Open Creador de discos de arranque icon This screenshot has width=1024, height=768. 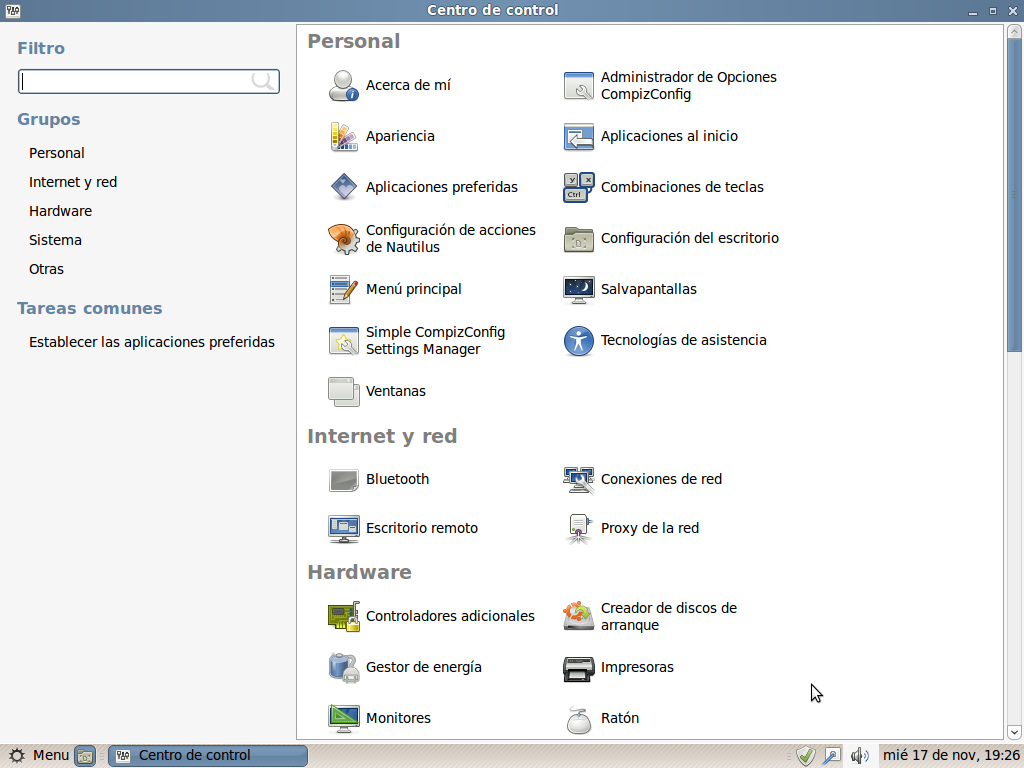click(579, 616)
